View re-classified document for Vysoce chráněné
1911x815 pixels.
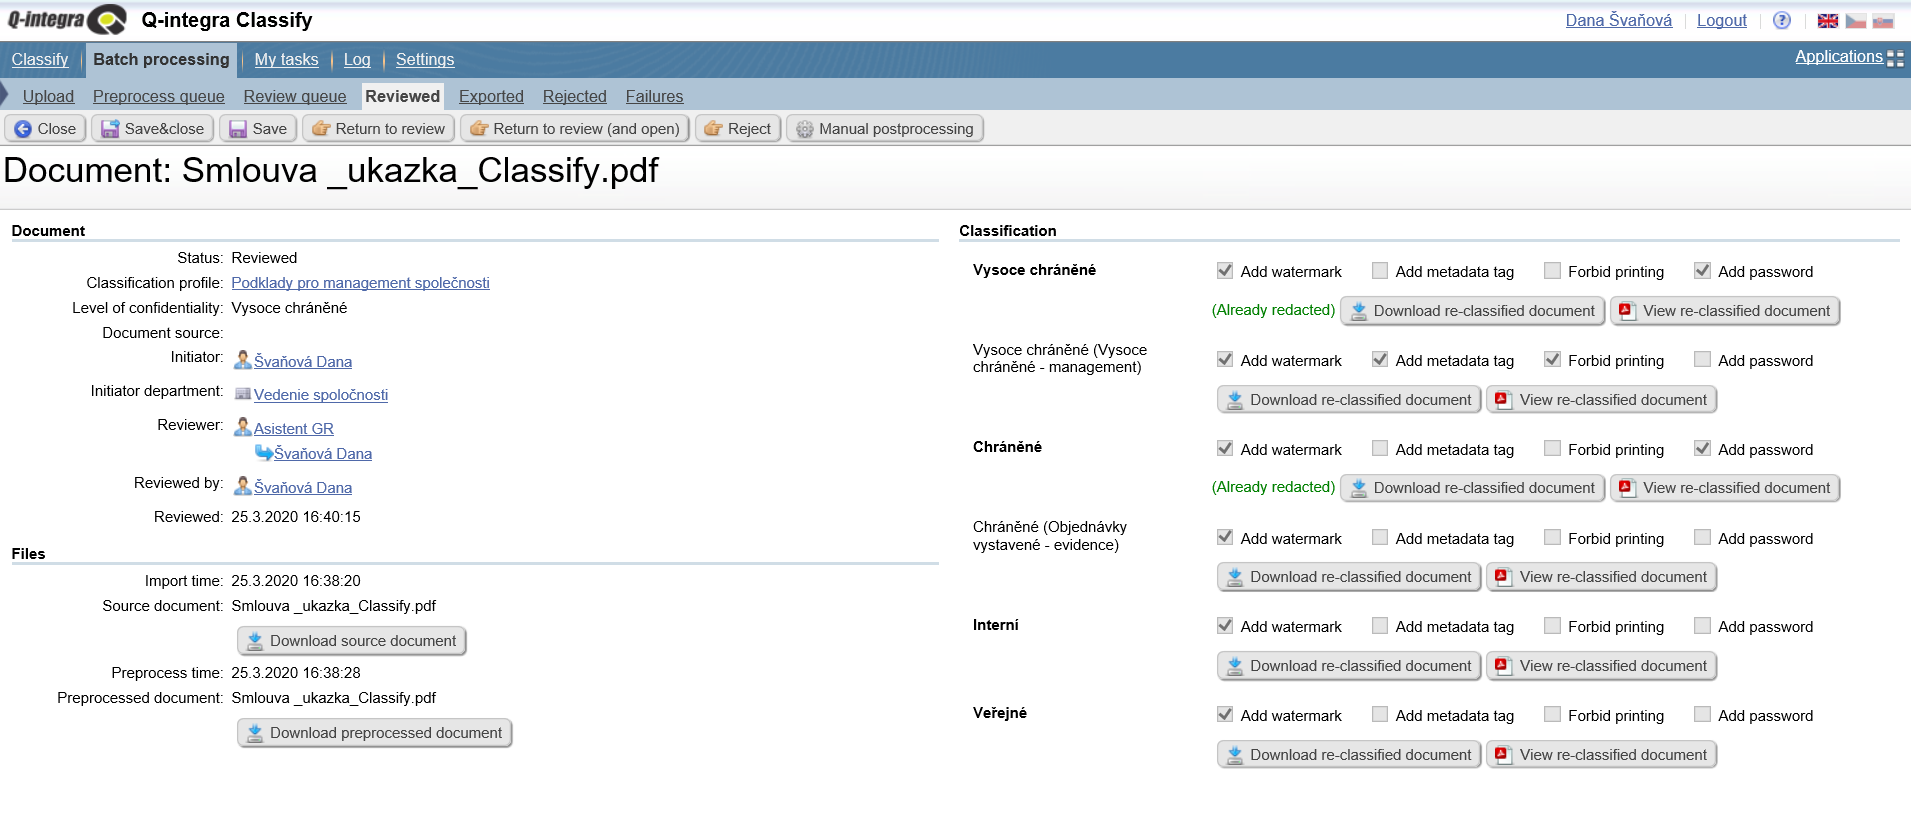[1725, 311]
